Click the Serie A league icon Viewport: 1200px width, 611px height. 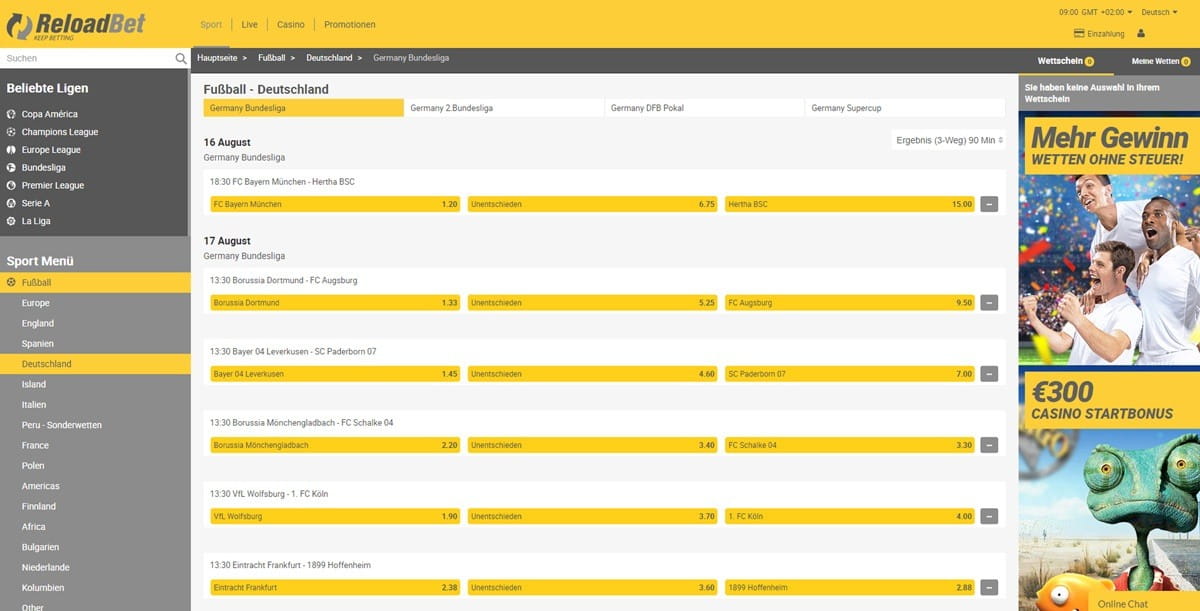click(x=11, y=203)
